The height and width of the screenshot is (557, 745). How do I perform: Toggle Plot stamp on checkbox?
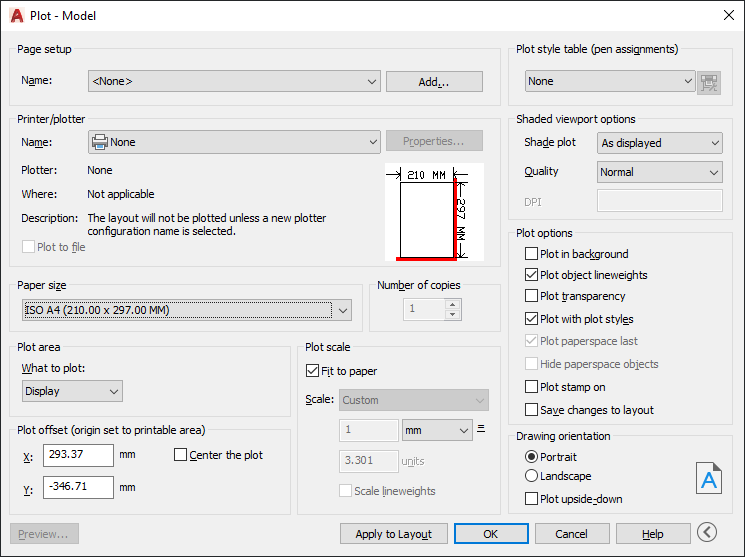coord(532,387)
